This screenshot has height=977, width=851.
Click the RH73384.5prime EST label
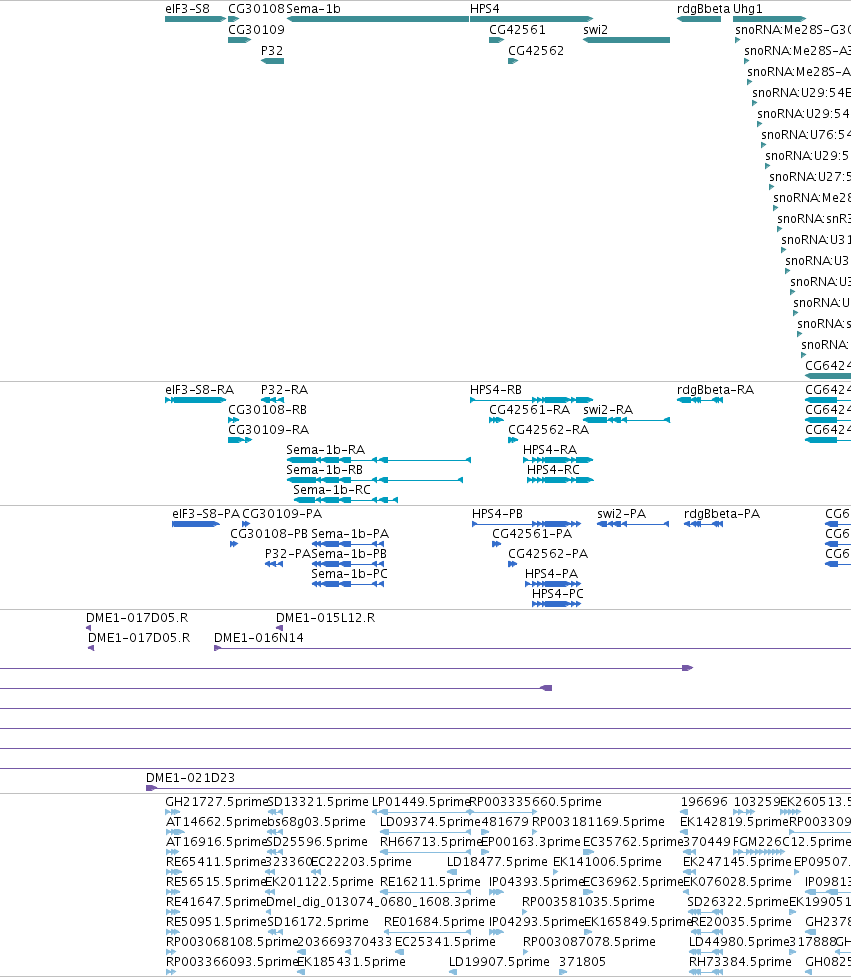tap(740, 961)
